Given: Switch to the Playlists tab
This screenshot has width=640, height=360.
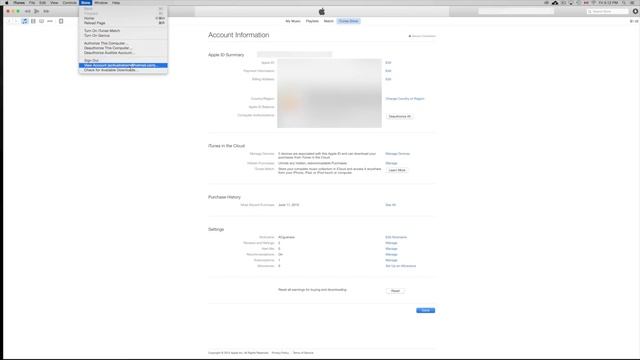Looking at the screenshot, I should point(312,21).
